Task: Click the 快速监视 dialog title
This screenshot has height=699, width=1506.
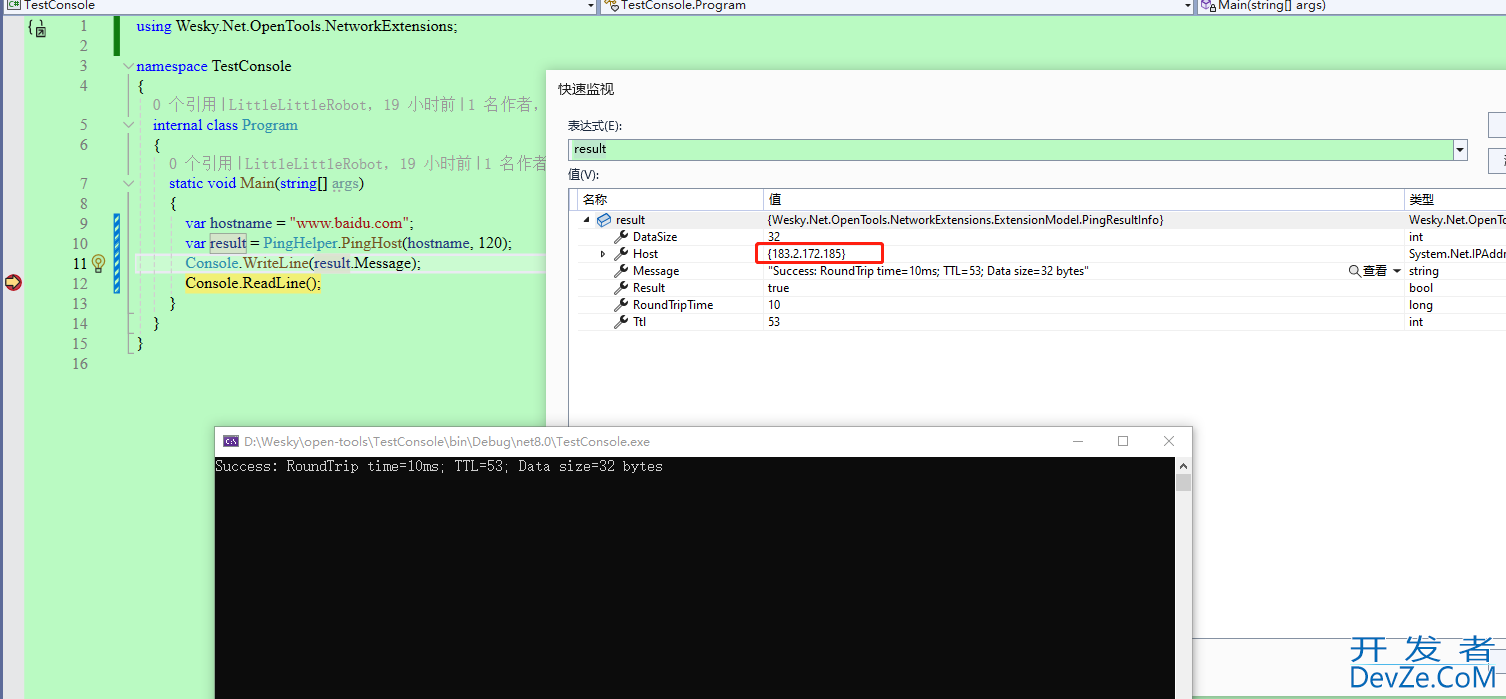Action: [586, 89]
